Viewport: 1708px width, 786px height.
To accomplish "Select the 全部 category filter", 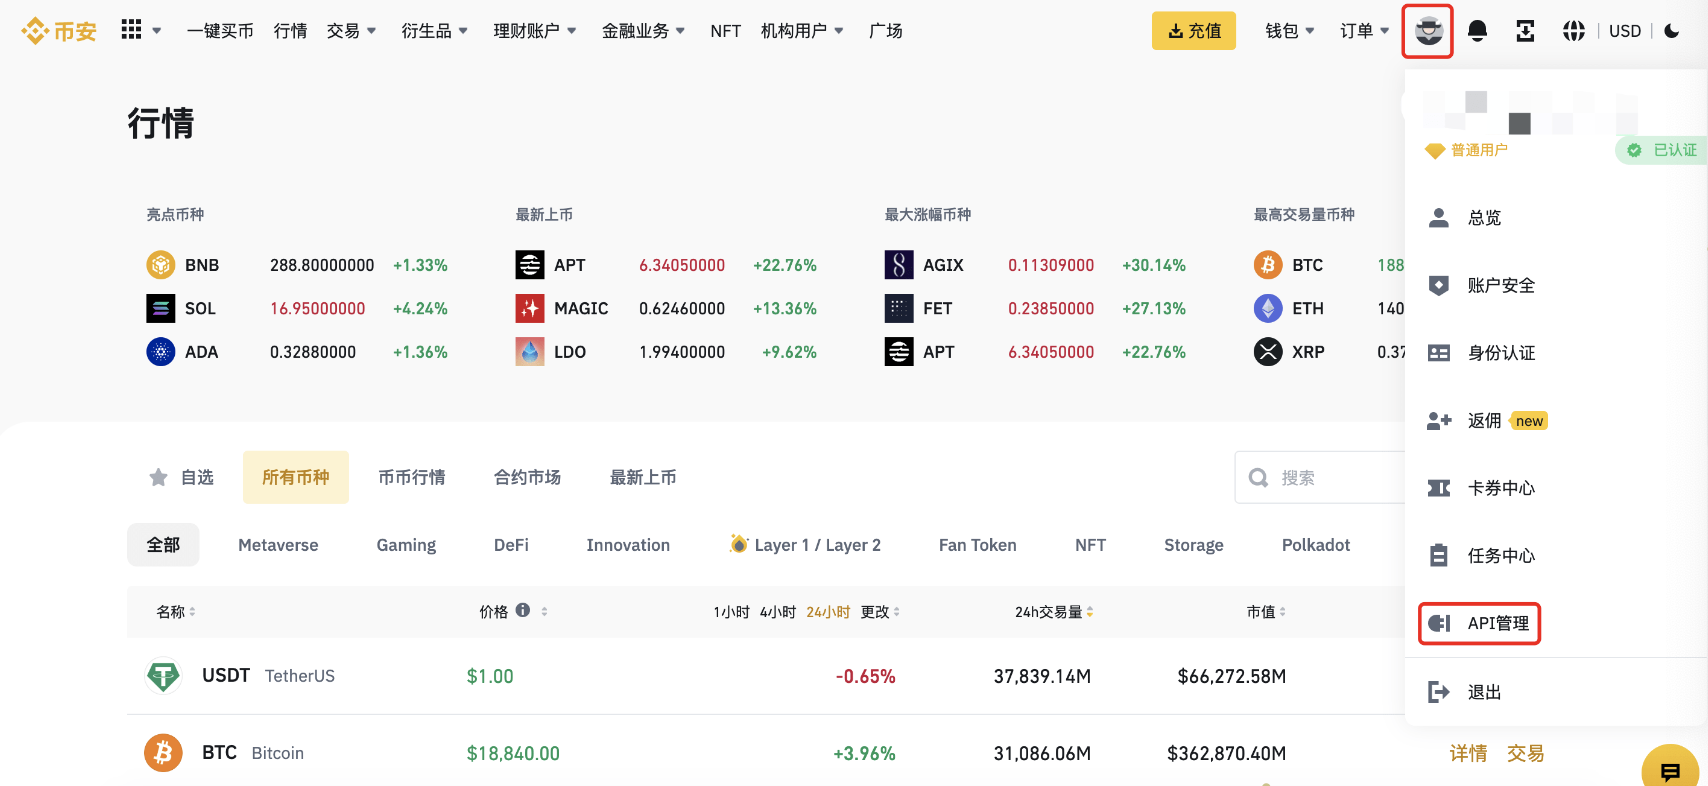I will [x=163, y=545].
